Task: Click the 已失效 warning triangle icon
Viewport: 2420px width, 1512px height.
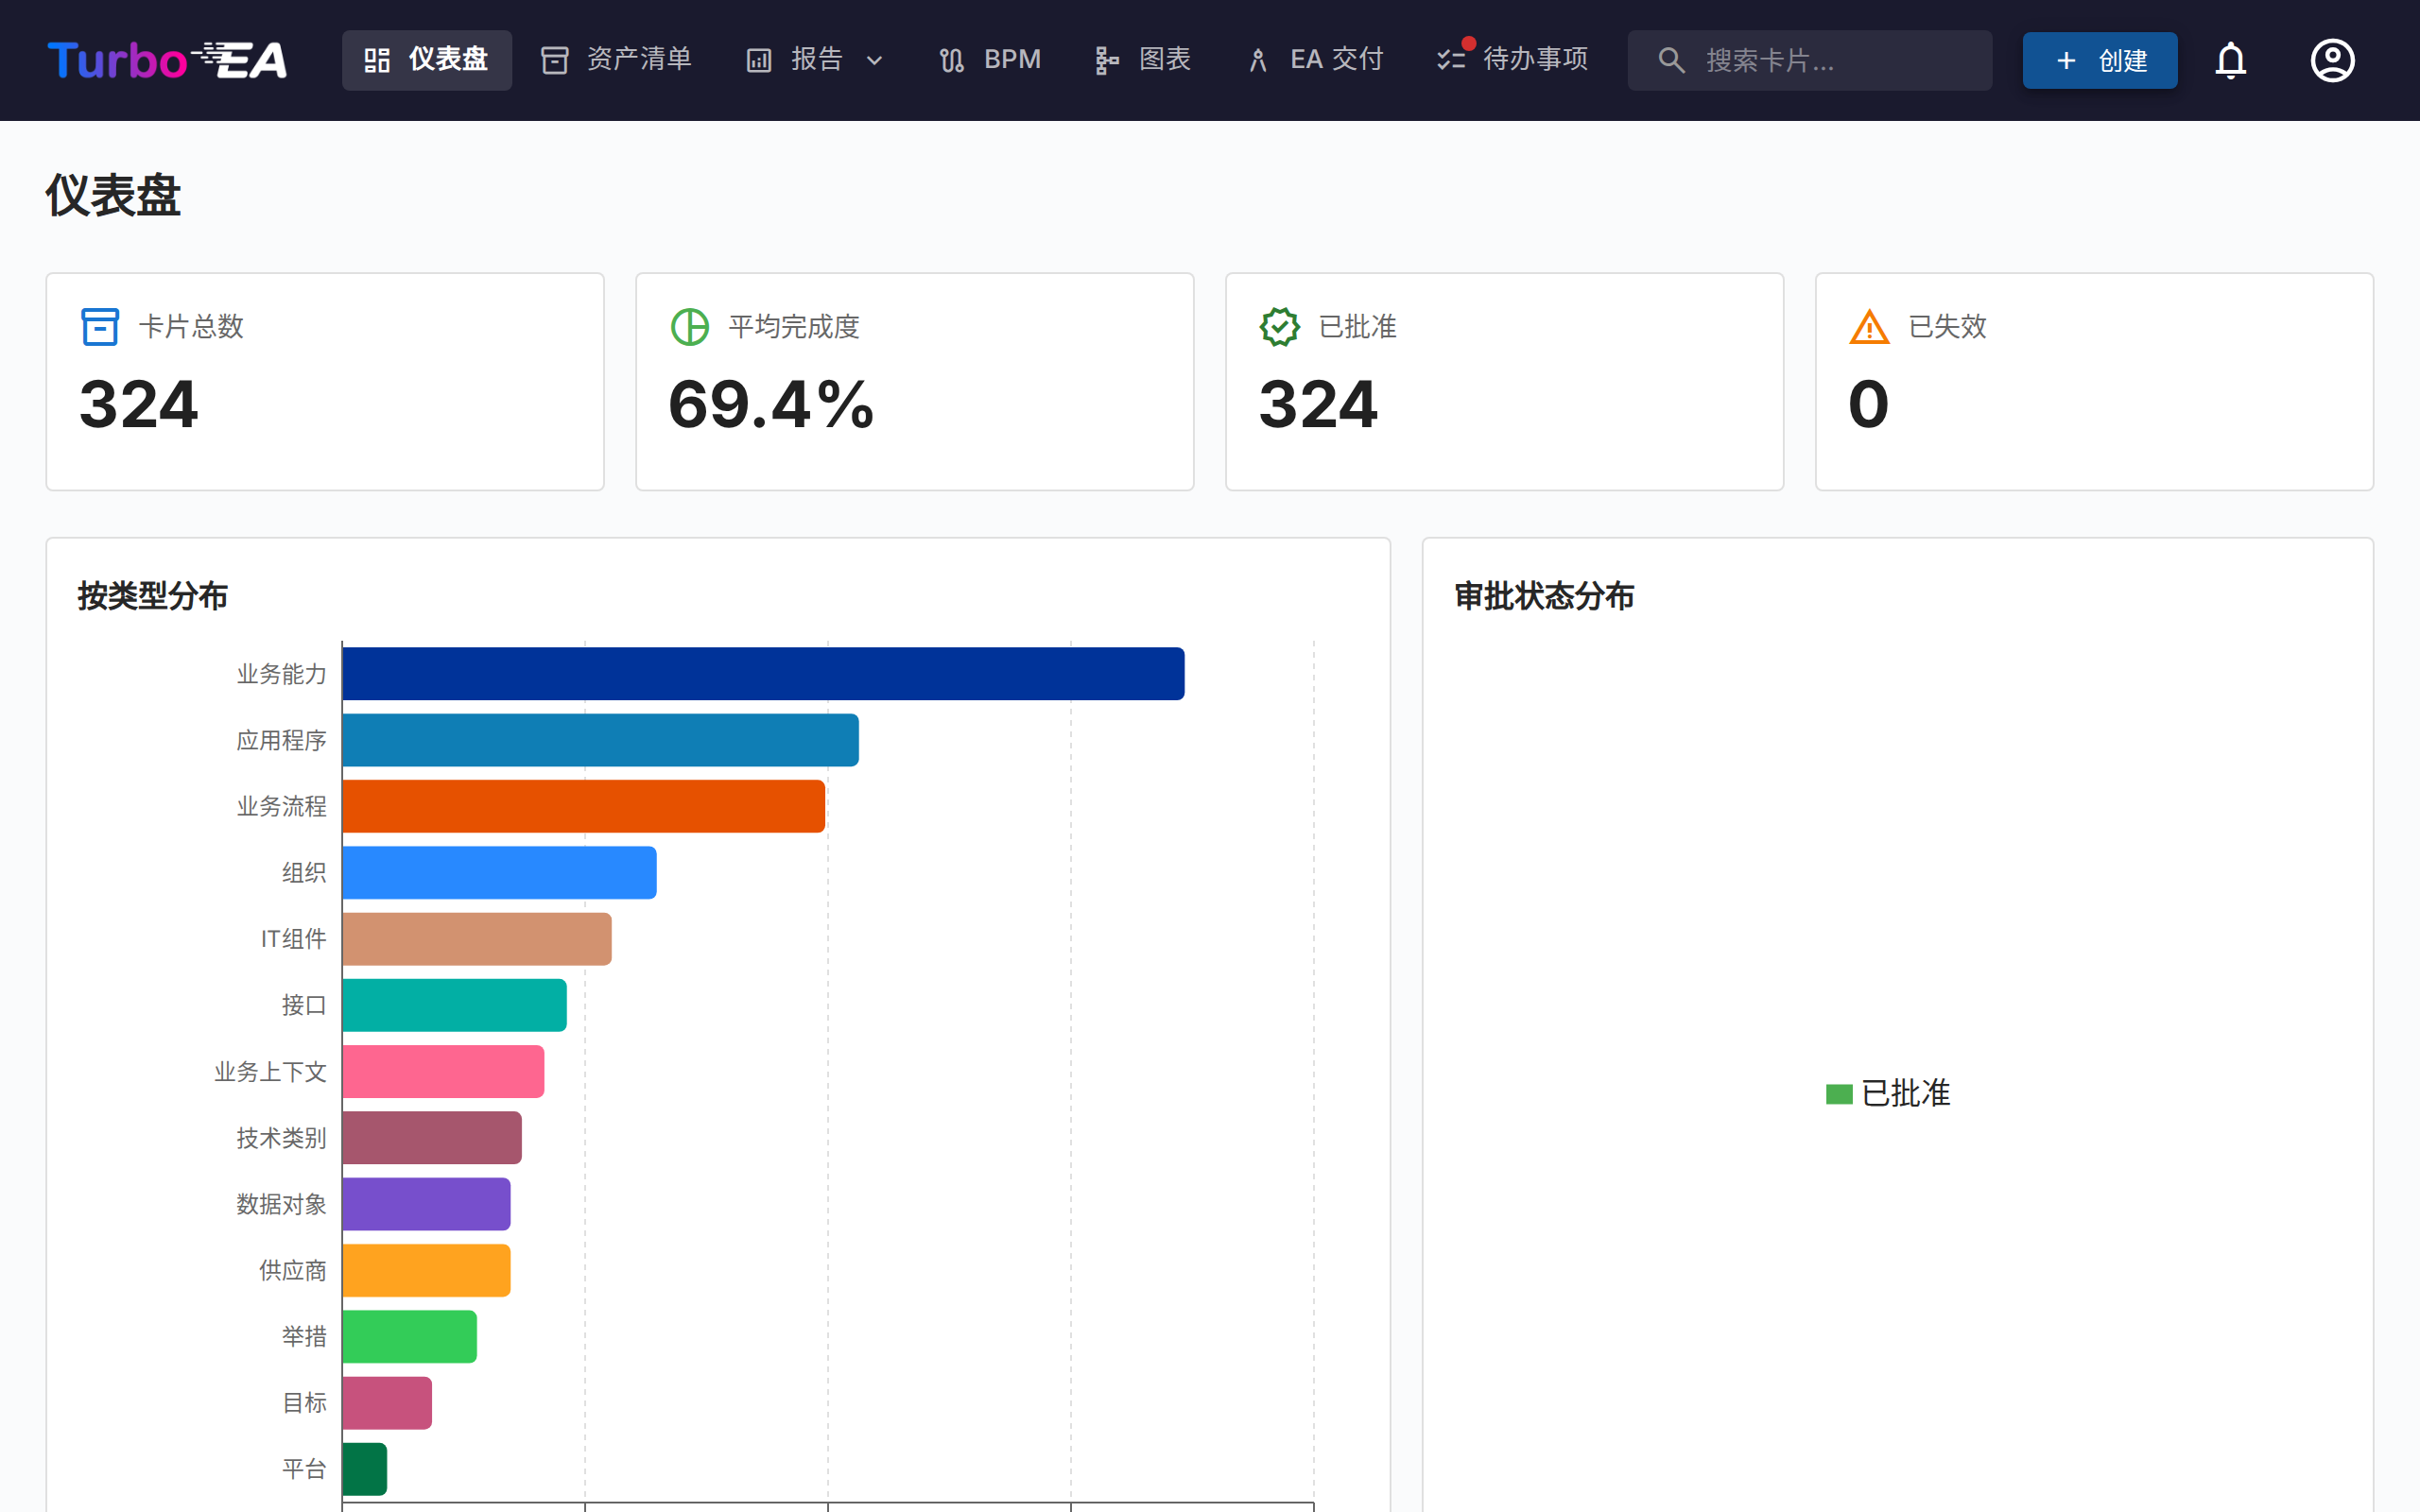Action: click(1868, 327)
